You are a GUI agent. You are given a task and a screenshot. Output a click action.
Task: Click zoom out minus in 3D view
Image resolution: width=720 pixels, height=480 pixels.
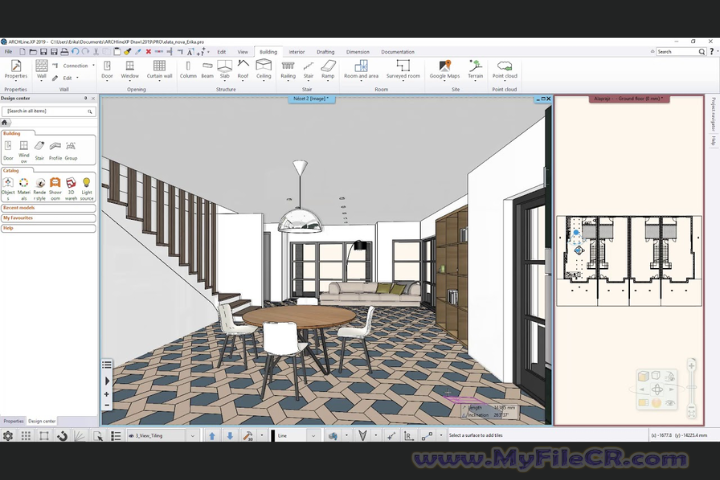107,405
